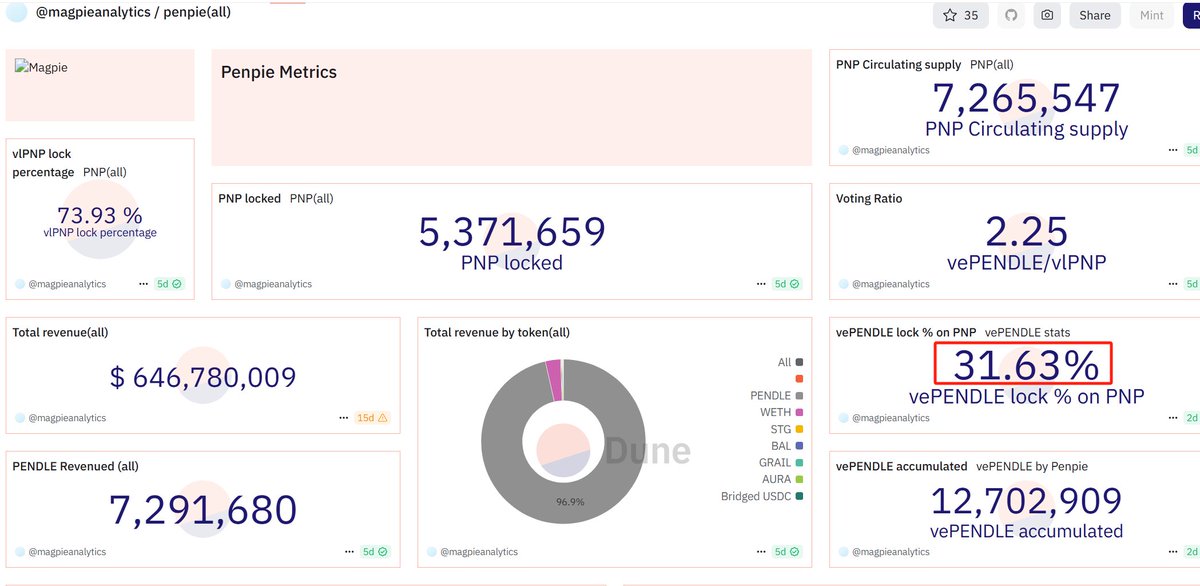This screenshot has width=1200, height=586.
Task: Click the STG yellow legend color swatch
Action: click(799, 429)
